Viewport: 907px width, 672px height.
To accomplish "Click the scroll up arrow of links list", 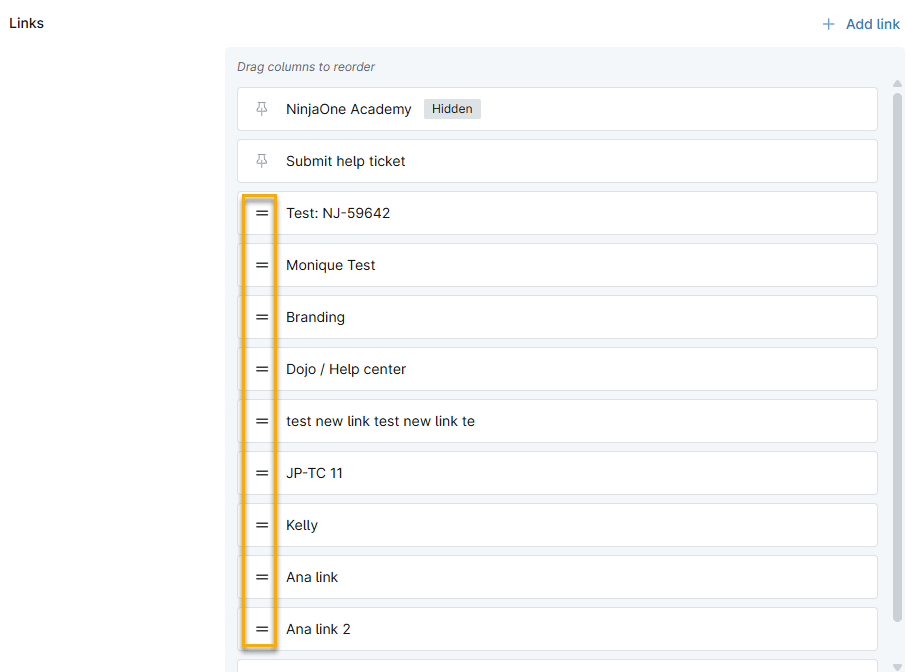I will point(897,86).
